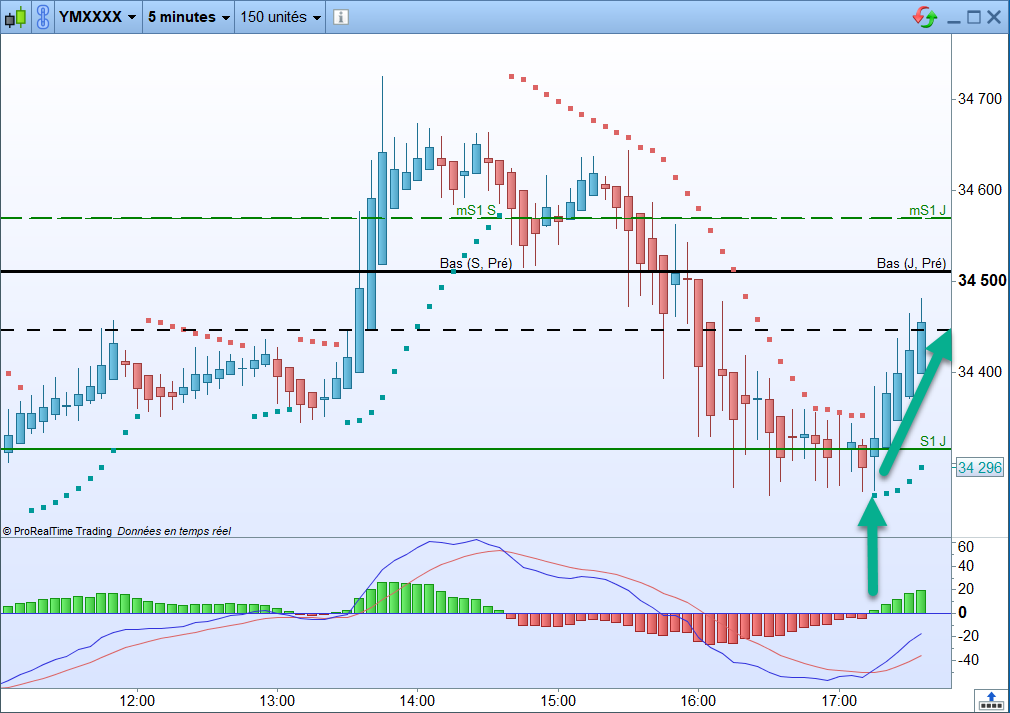The image size is (1010, 713).
Task: Click the mS1 J level label
Action: (927, 211)
